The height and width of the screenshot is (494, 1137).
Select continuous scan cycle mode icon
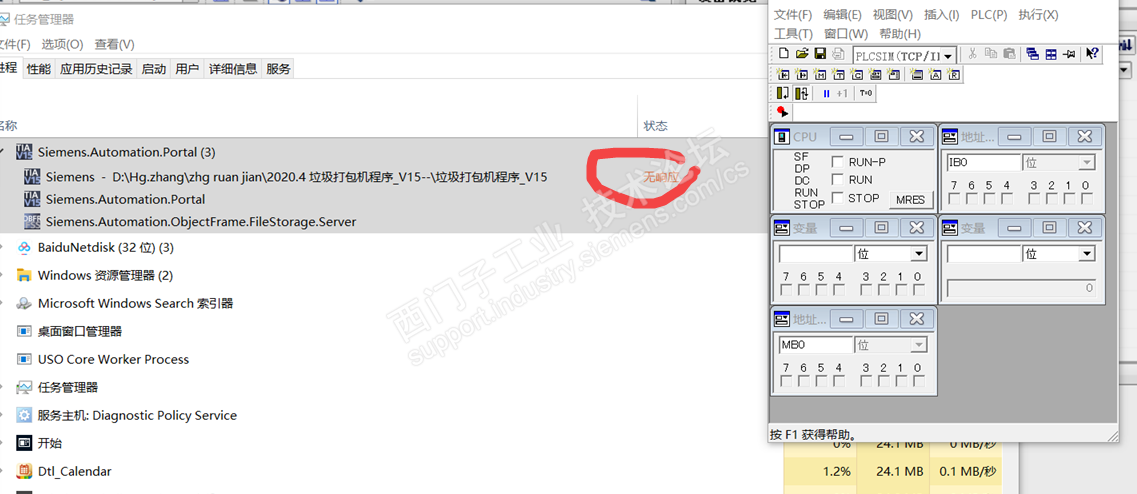[801, 94]
